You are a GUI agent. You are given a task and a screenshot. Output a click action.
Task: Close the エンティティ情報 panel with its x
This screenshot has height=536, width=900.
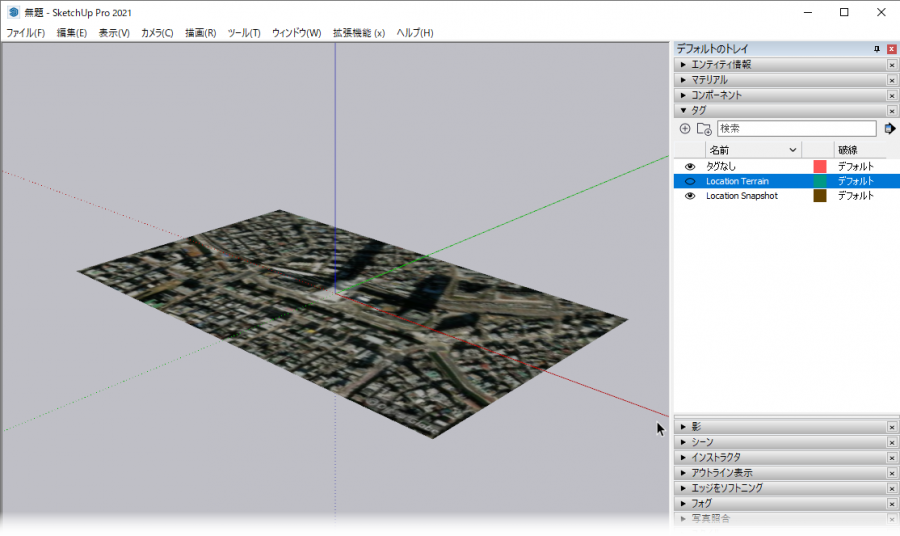click(x=892, y=65)
